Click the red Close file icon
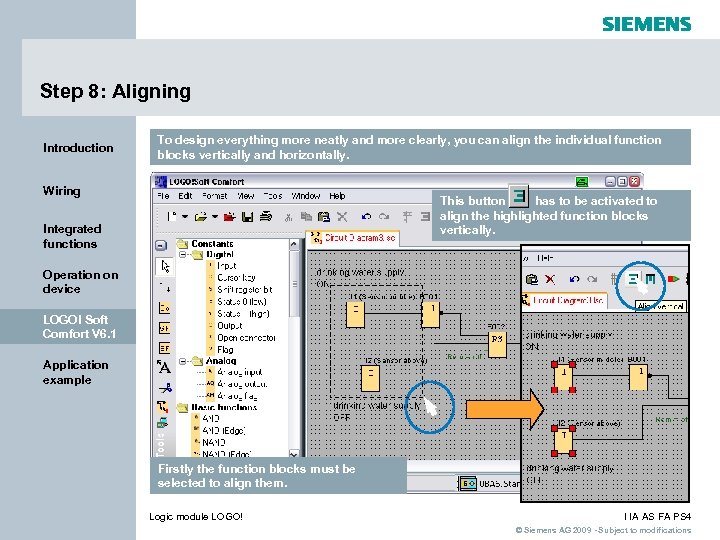The height and width of the screenshot is (540, 720). (x=230, y=217)
